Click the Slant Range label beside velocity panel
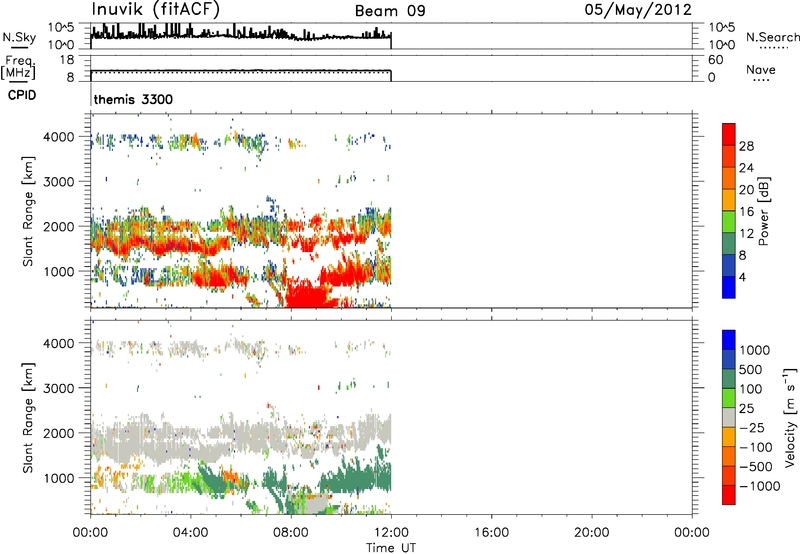Screen dimensions: 800x554 pyautogui.click(x=28, y=417)
